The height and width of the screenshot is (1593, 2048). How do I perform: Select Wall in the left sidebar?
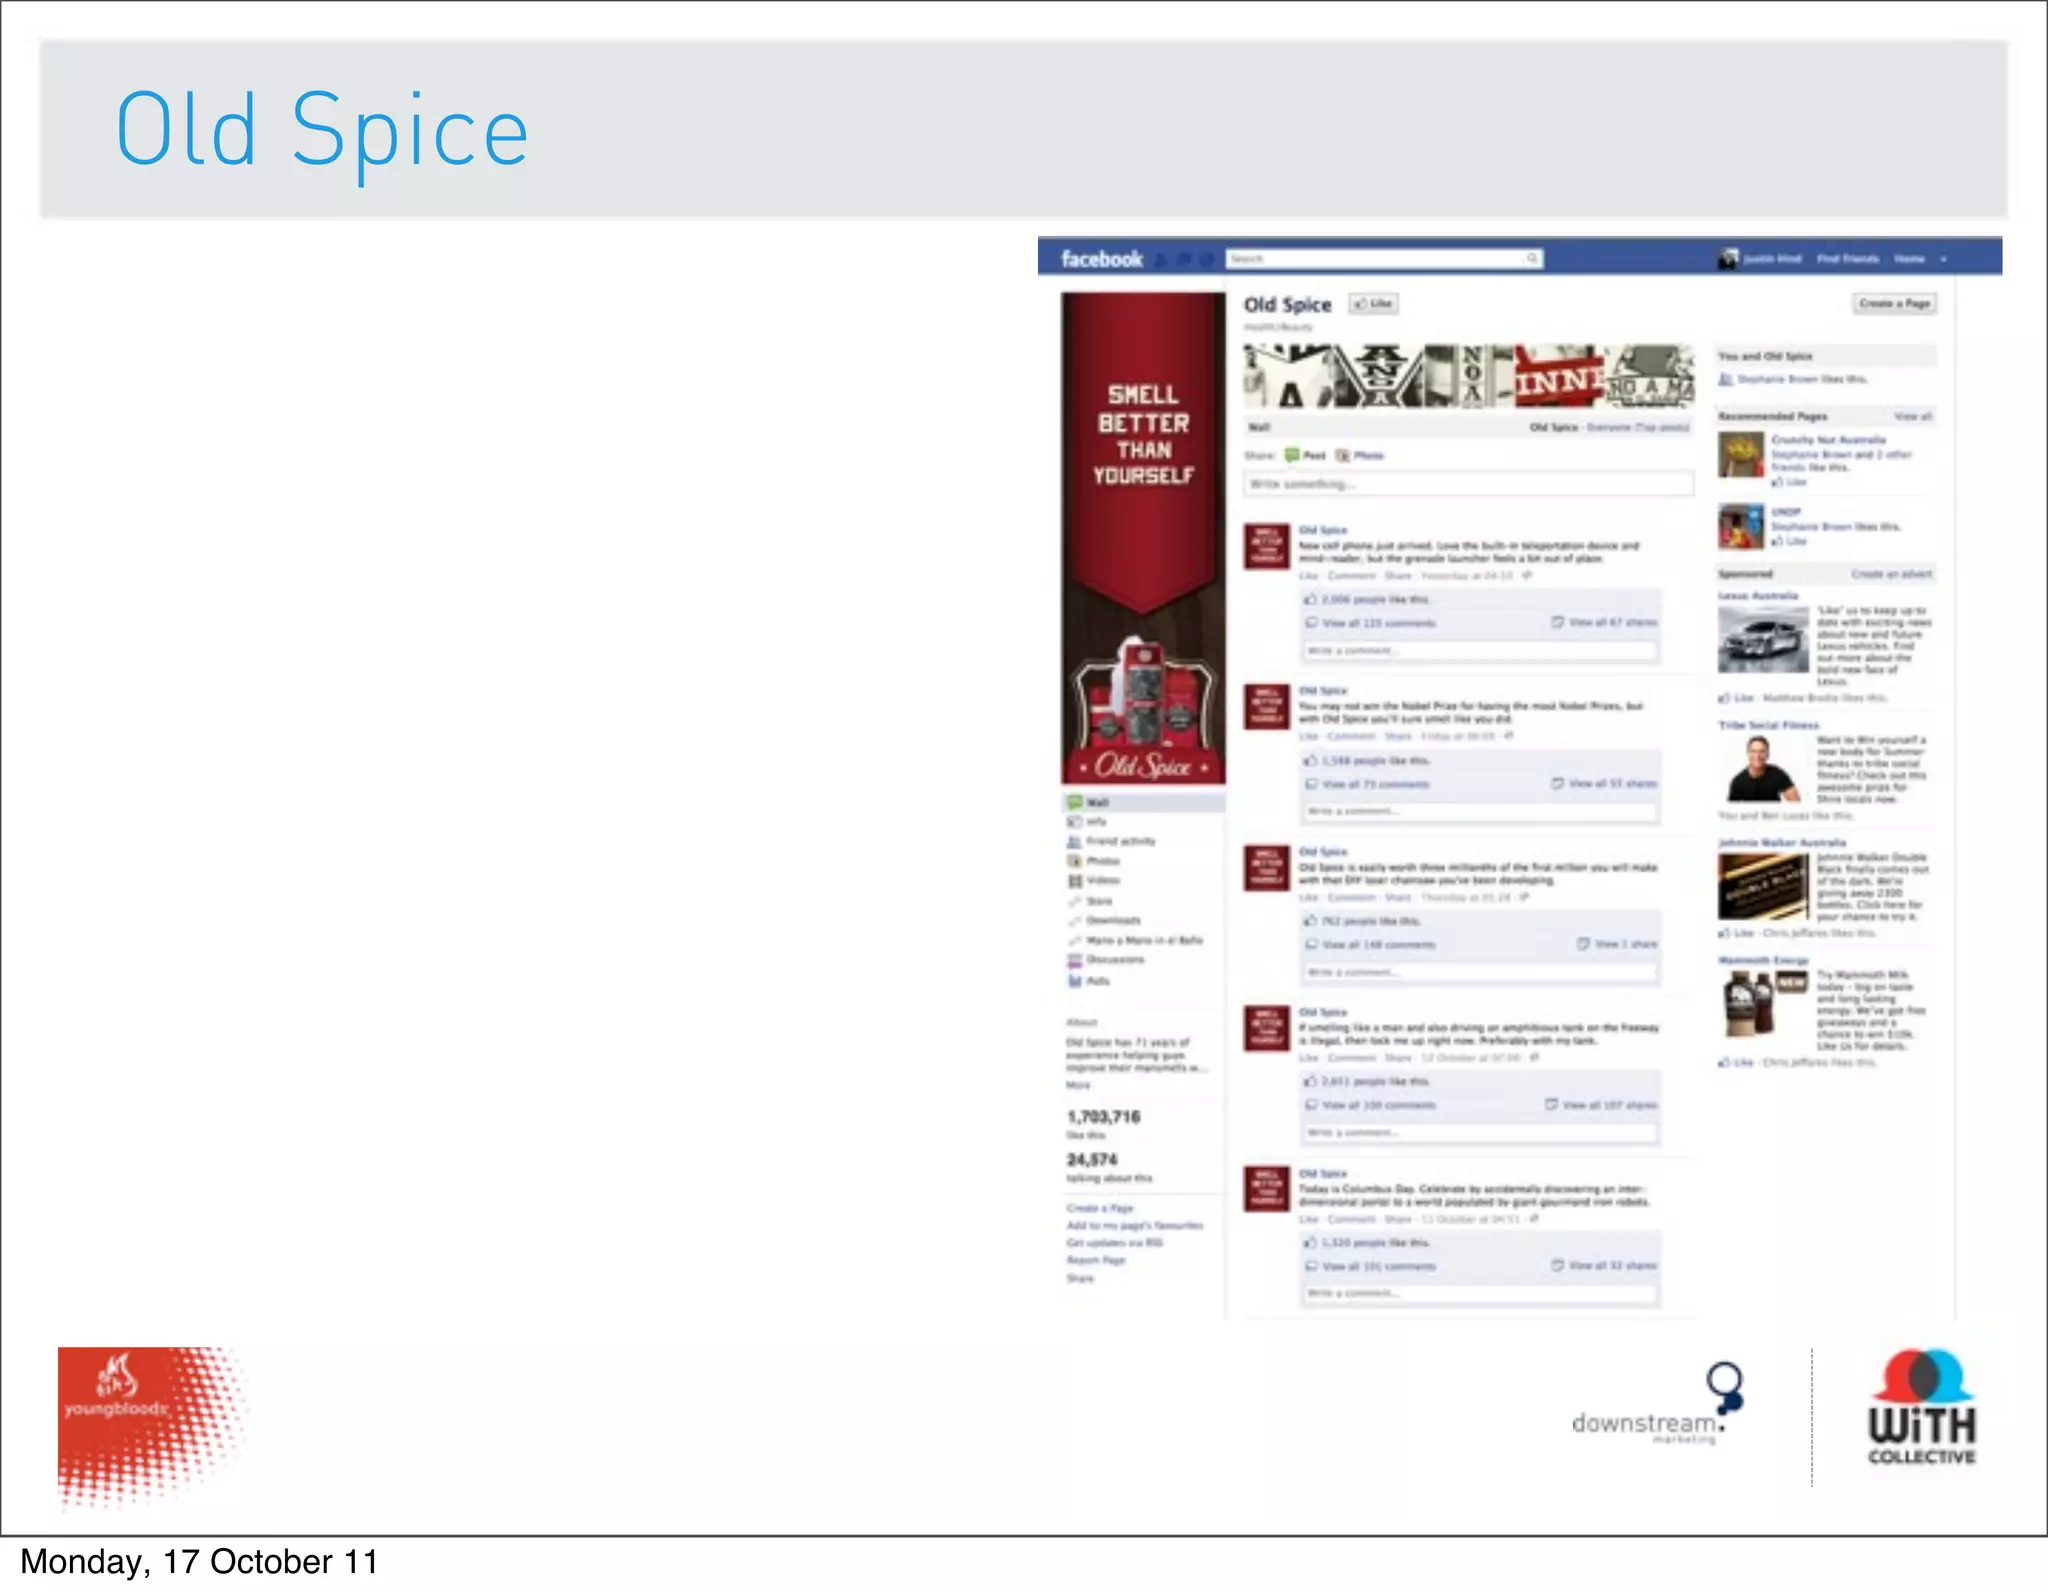[1143, 802]
